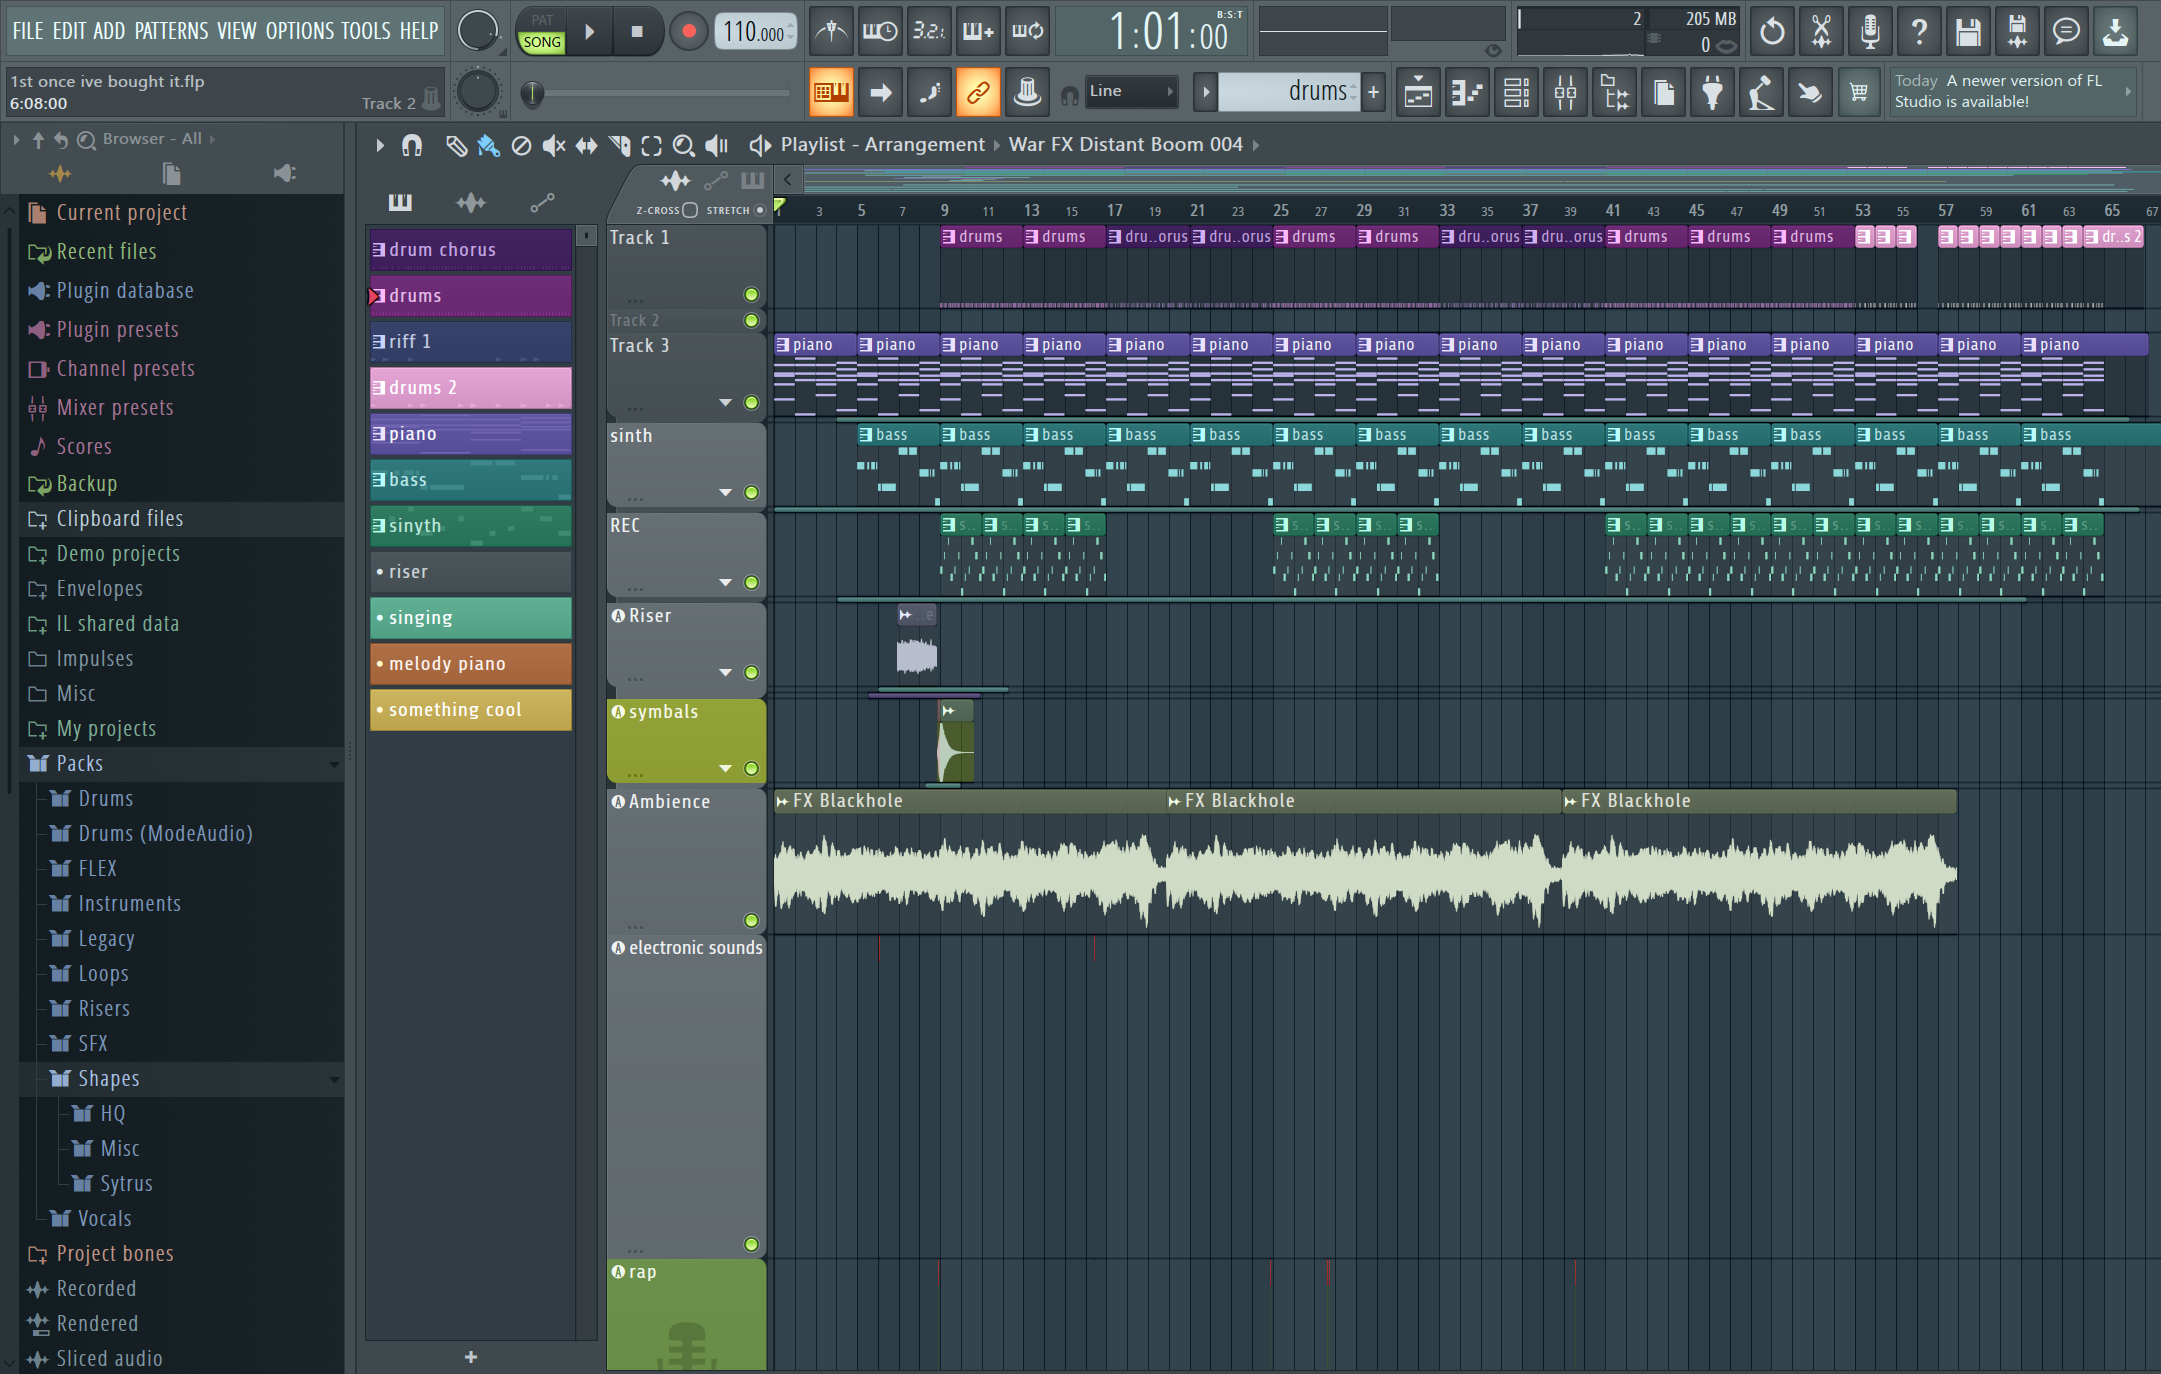
Task: Select the playlist delete tool
Action: [521, 146]
